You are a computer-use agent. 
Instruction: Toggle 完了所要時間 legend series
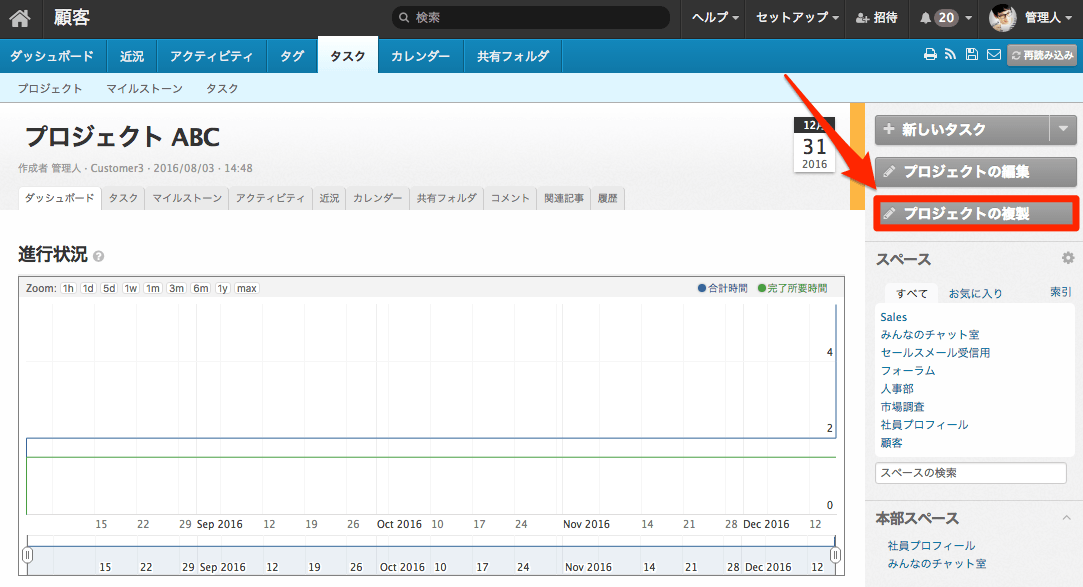coord(792,289)
